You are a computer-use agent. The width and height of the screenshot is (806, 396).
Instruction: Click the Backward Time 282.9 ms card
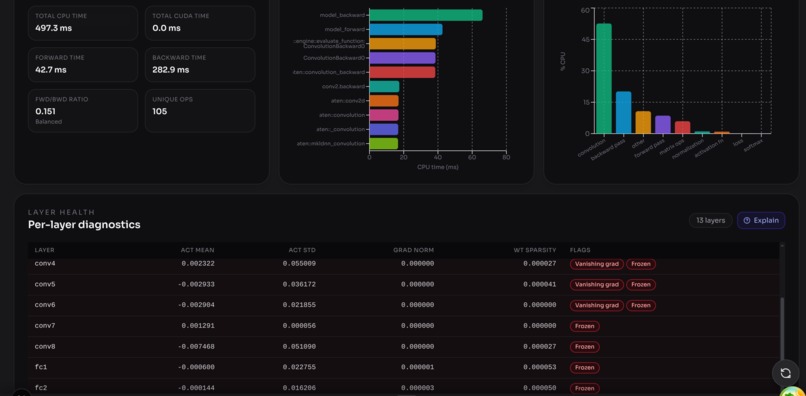[200, 64]
